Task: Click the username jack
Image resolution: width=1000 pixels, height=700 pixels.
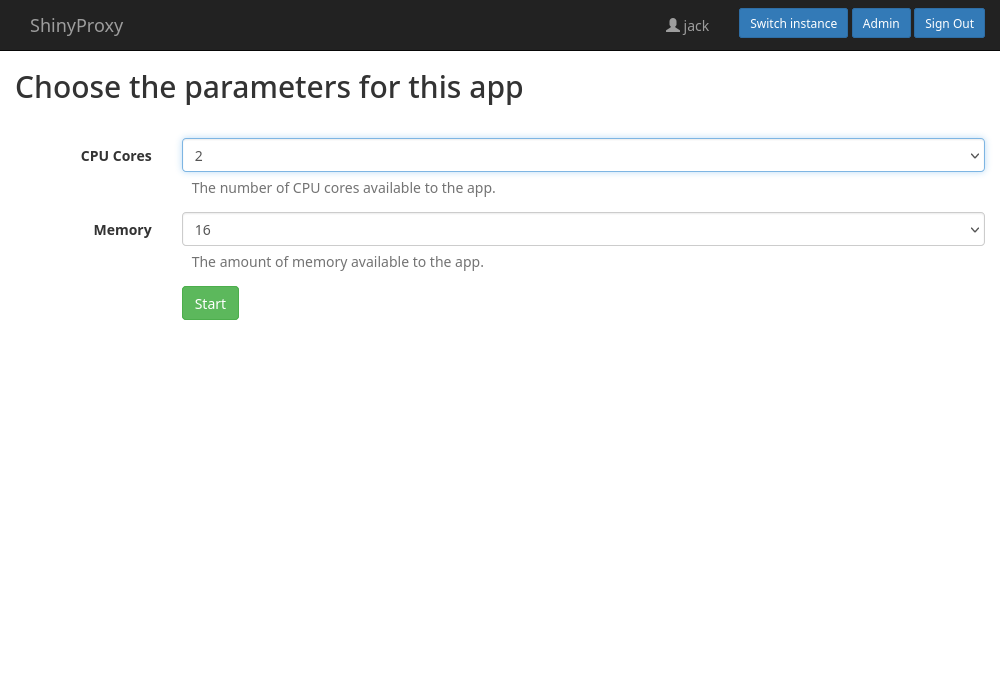Action: (696, 26)
